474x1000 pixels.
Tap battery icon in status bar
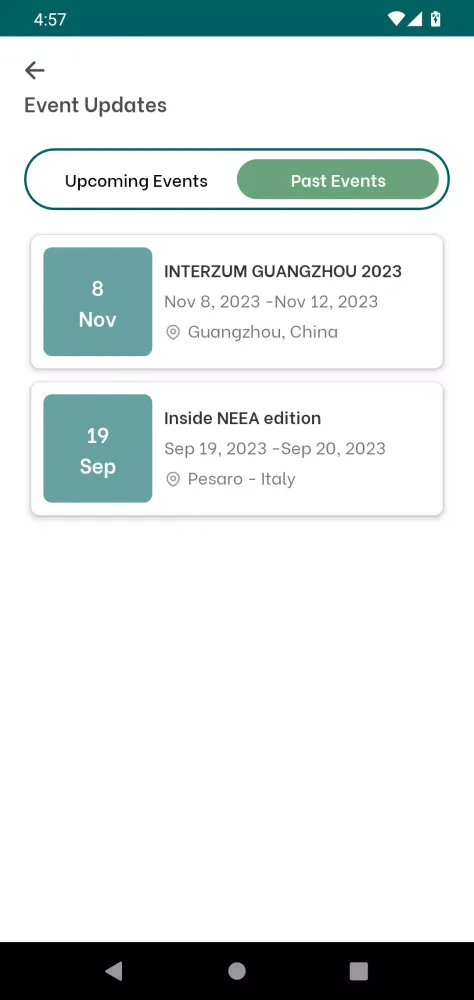click(x=436, y=19)
